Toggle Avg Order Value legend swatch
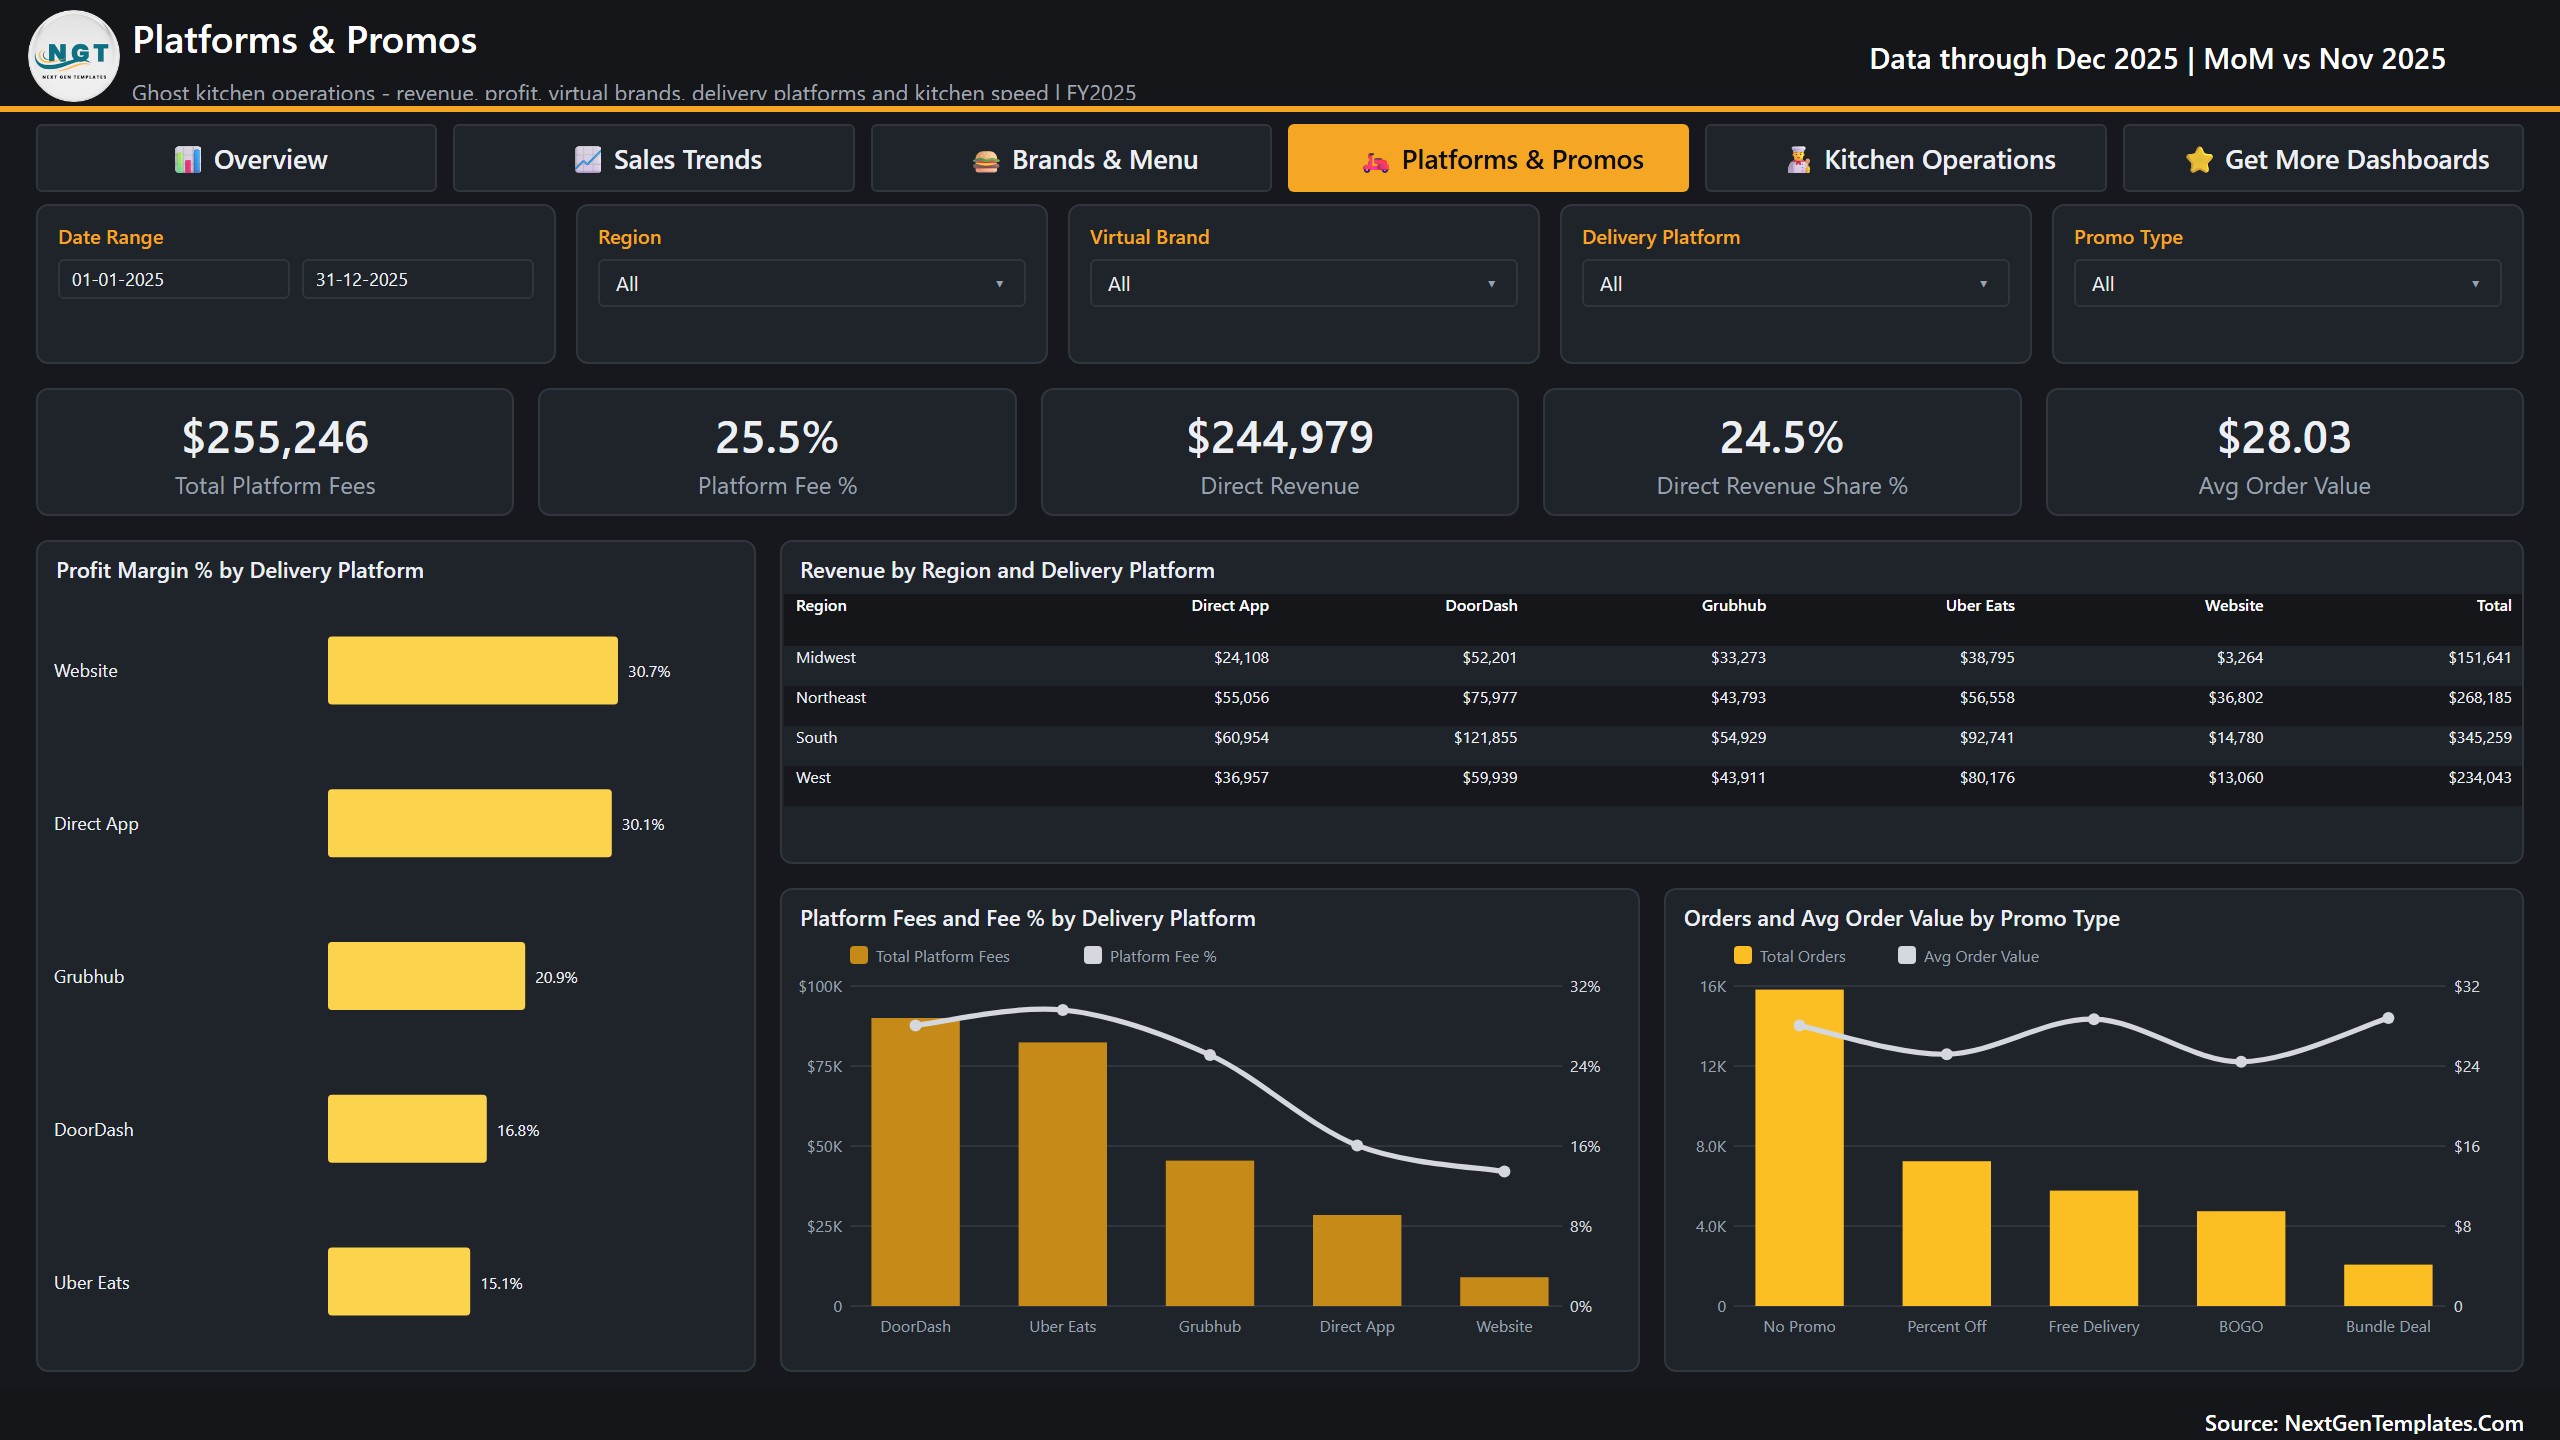 [x=1907, y=956]
